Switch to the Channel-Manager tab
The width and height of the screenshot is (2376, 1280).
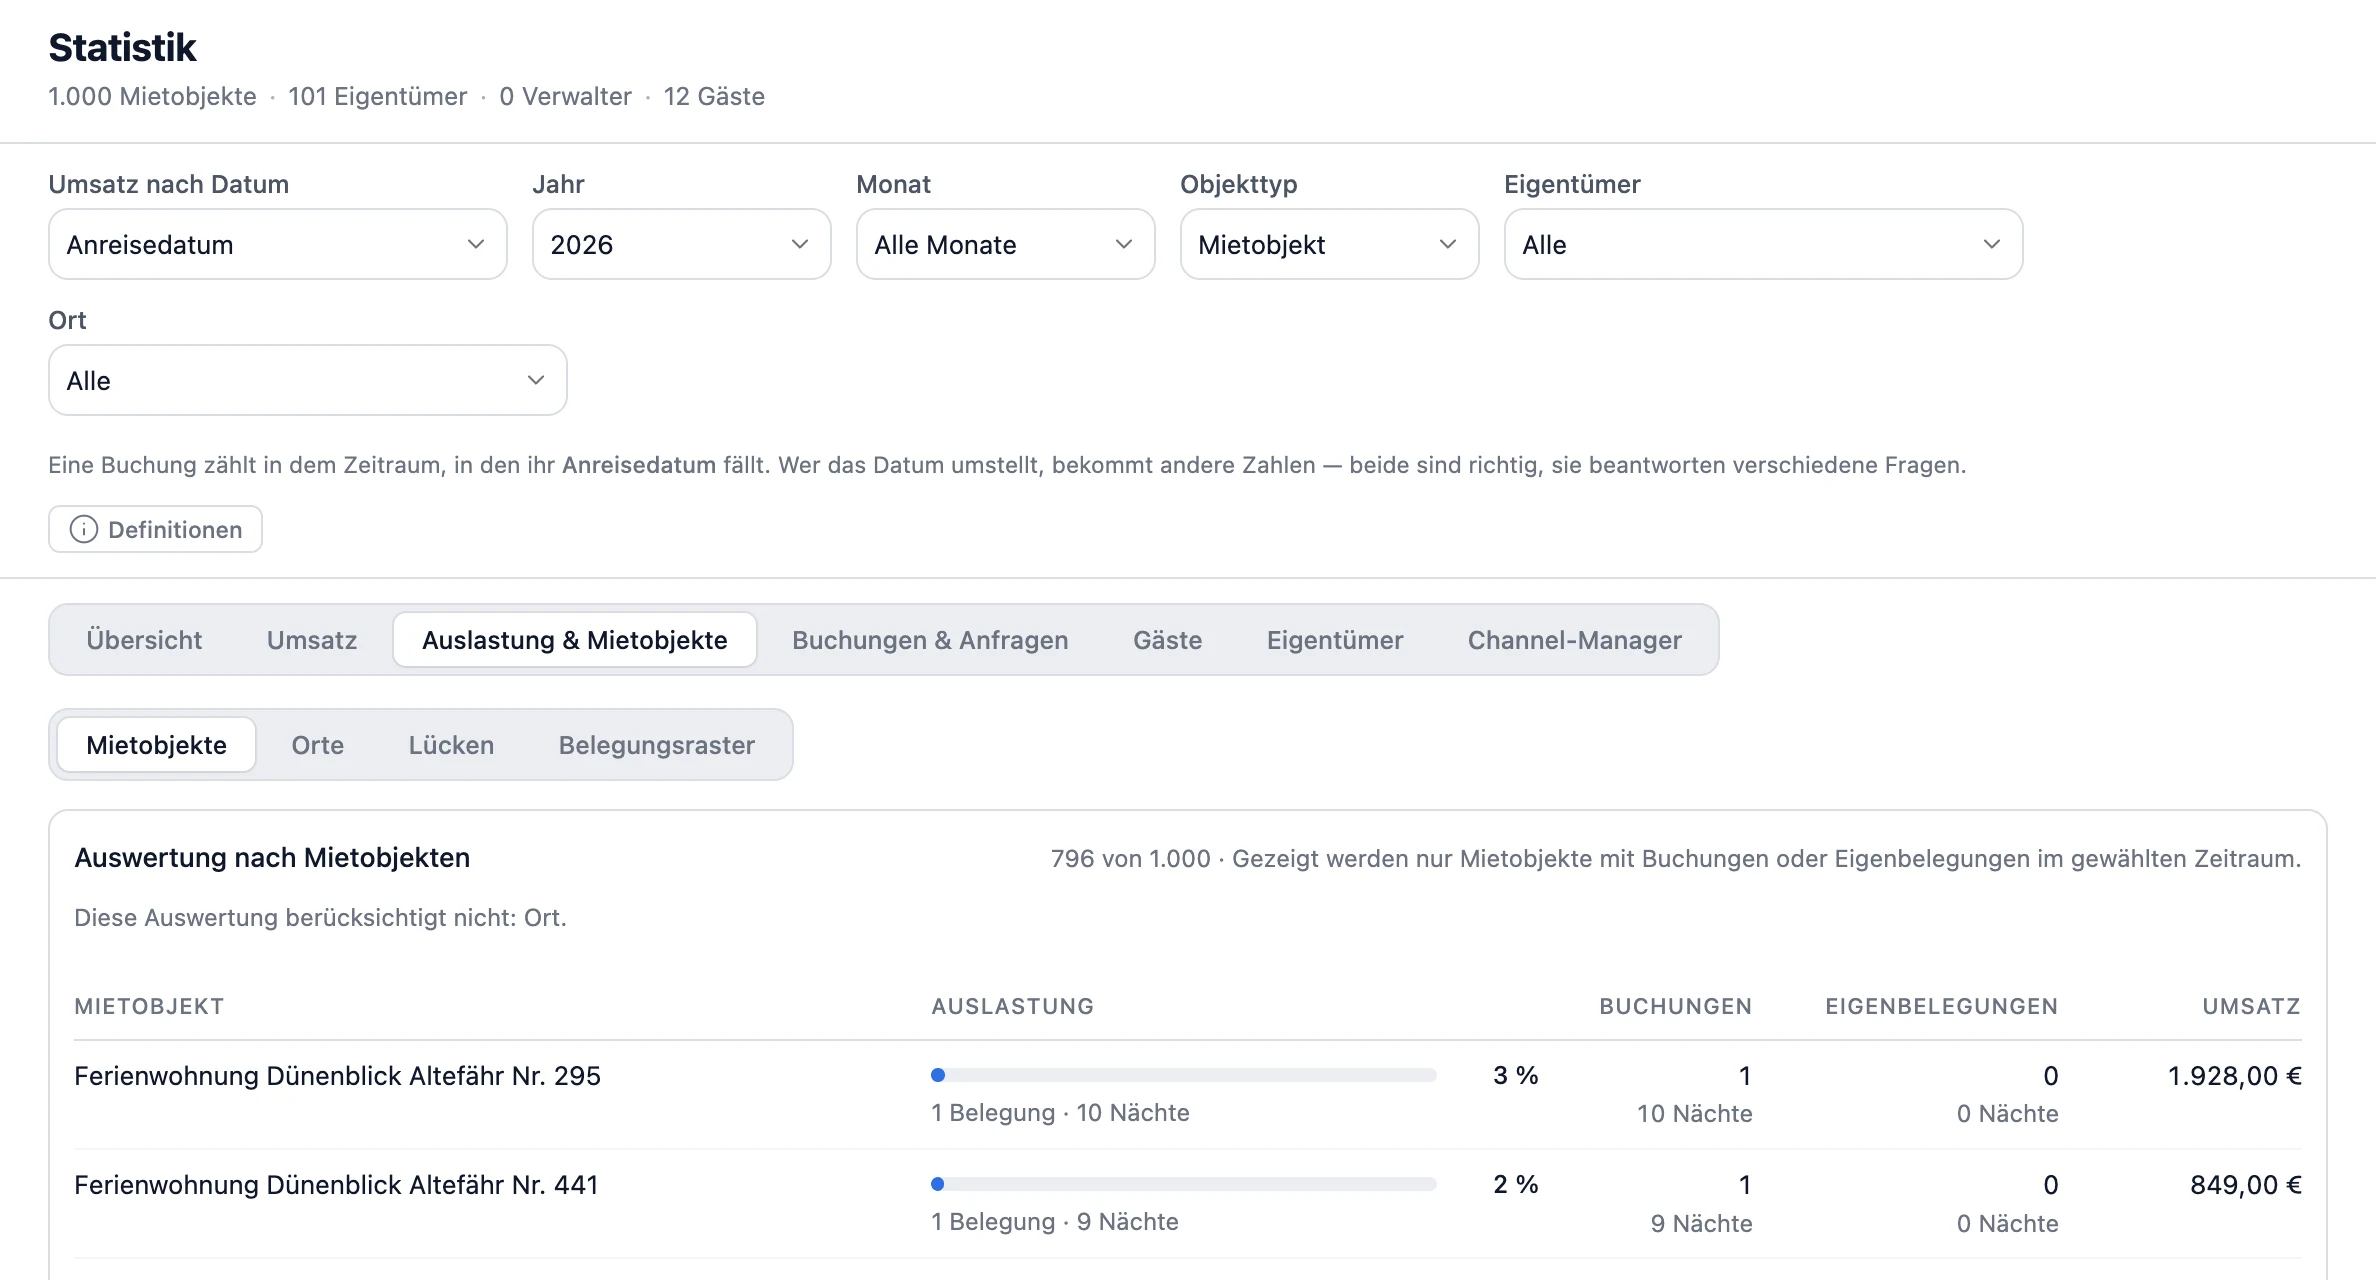(1574, 640)
